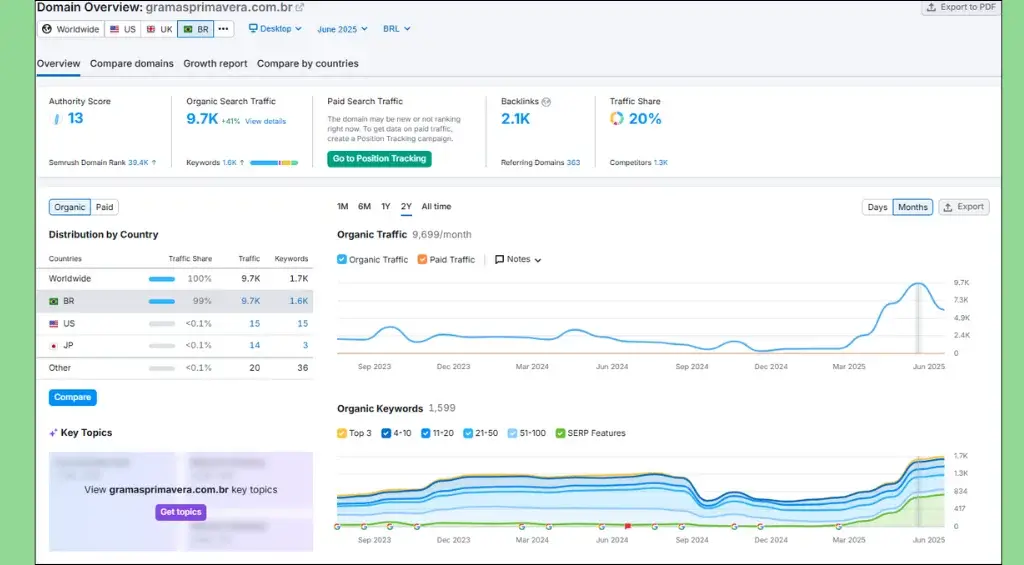The width and height of the screenshot is (1024, 565).
Task: Open the Compare domains tab
Action: click(x=132, y=63)
